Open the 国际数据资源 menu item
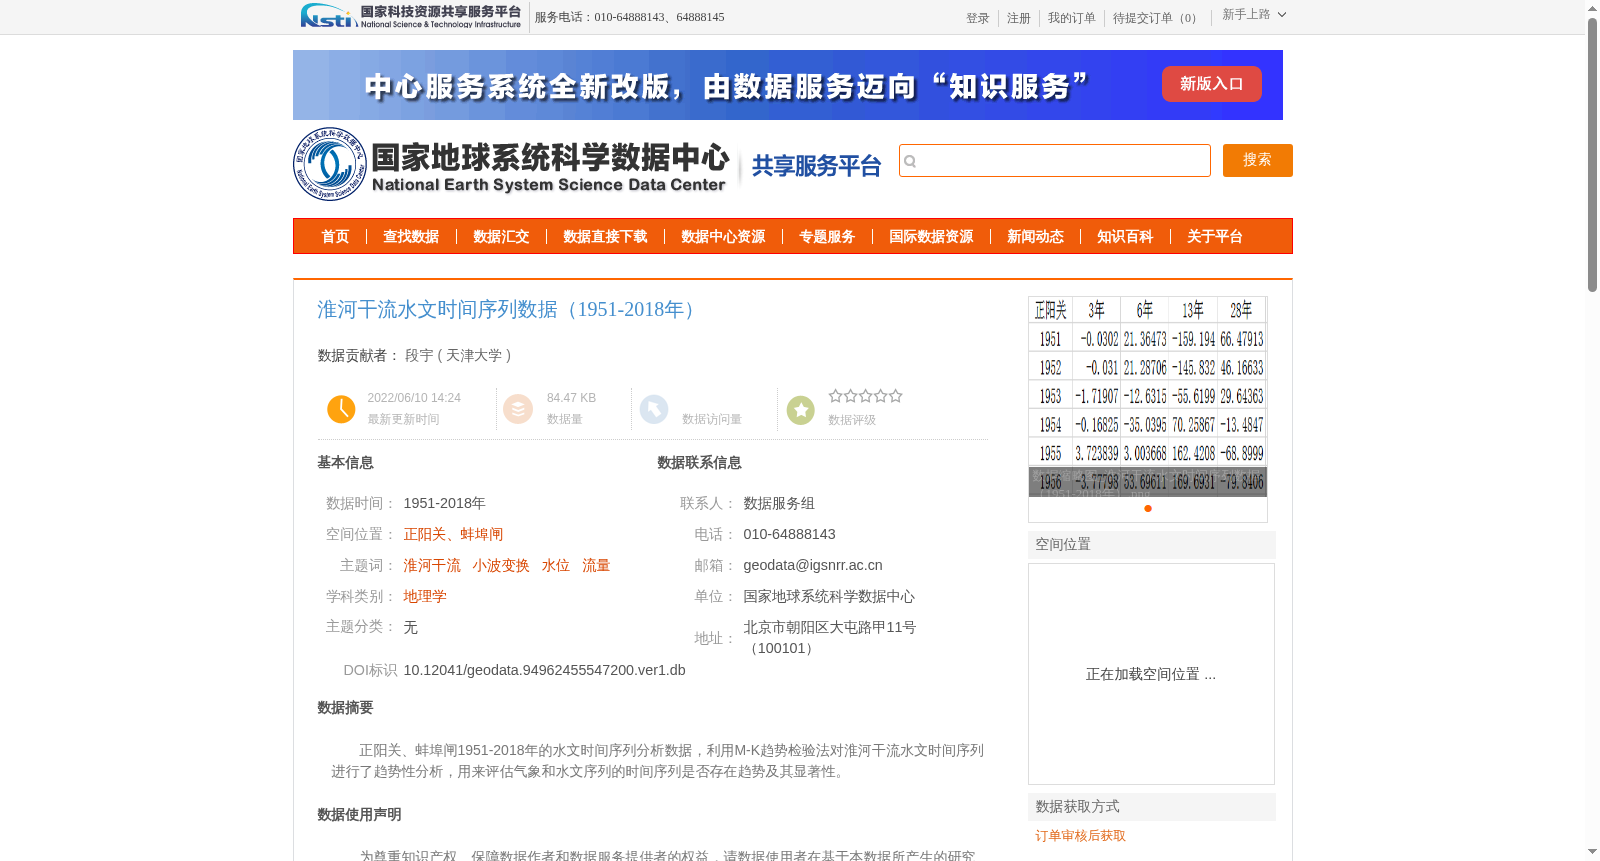 [x=931, y=237]
